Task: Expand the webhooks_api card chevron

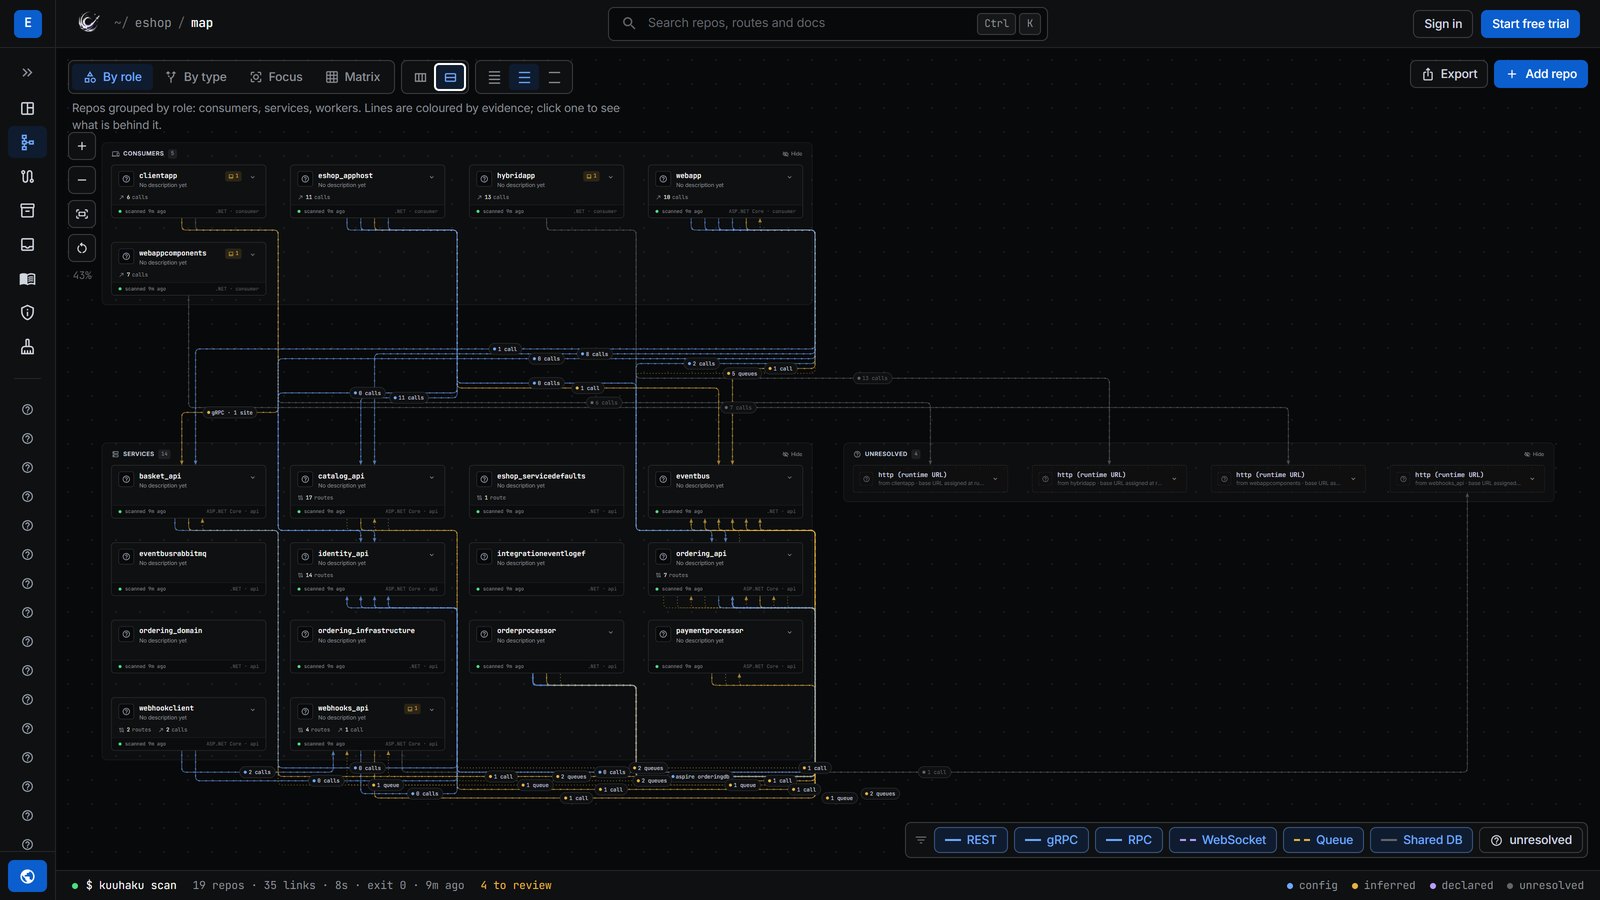Action: pos(432,709)
